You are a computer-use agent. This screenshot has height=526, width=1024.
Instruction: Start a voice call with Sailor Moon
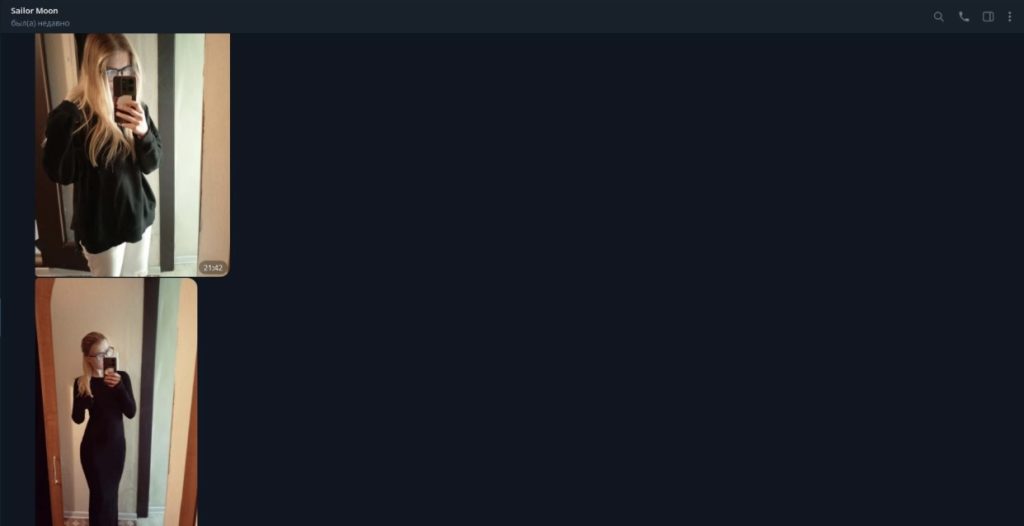tap(963, 17)
